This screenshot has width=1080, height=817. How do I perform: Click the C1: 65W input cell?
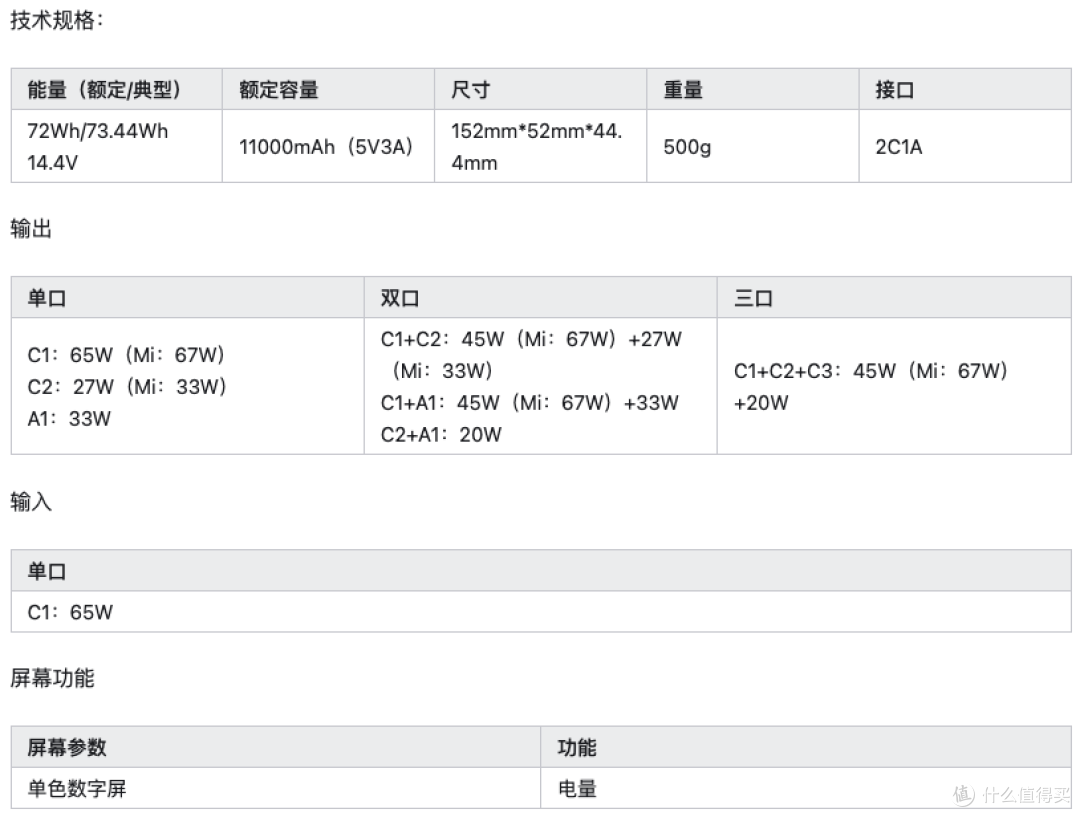click(x=541, y=612)
